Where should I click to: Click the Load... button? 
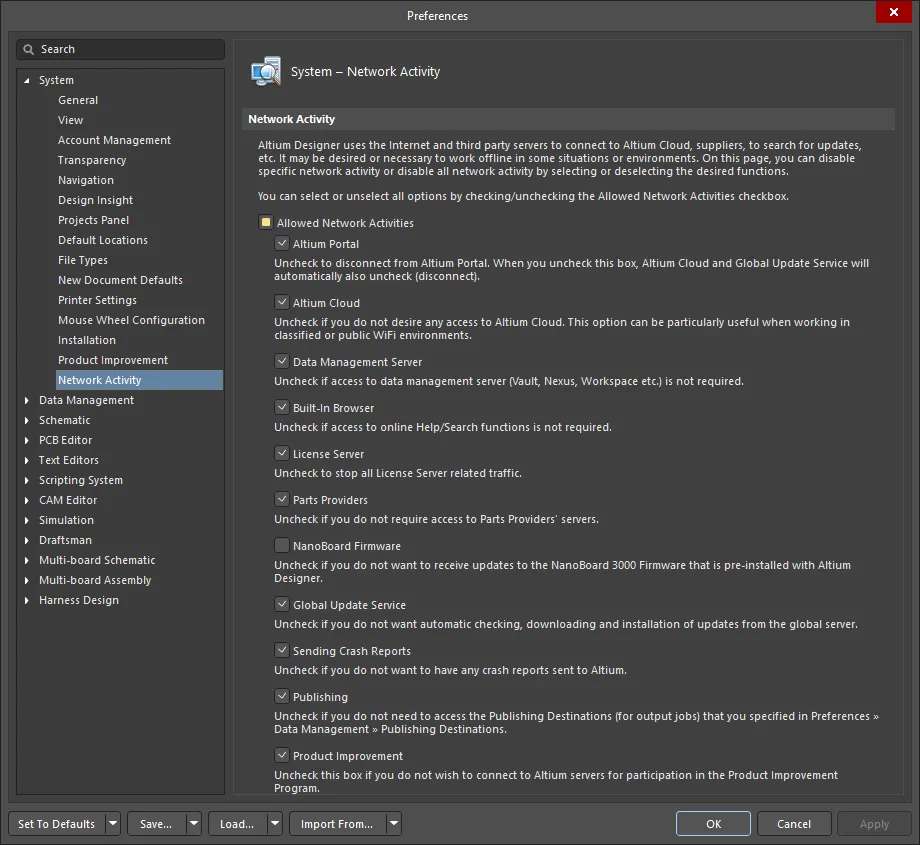(x=238, y=823)
